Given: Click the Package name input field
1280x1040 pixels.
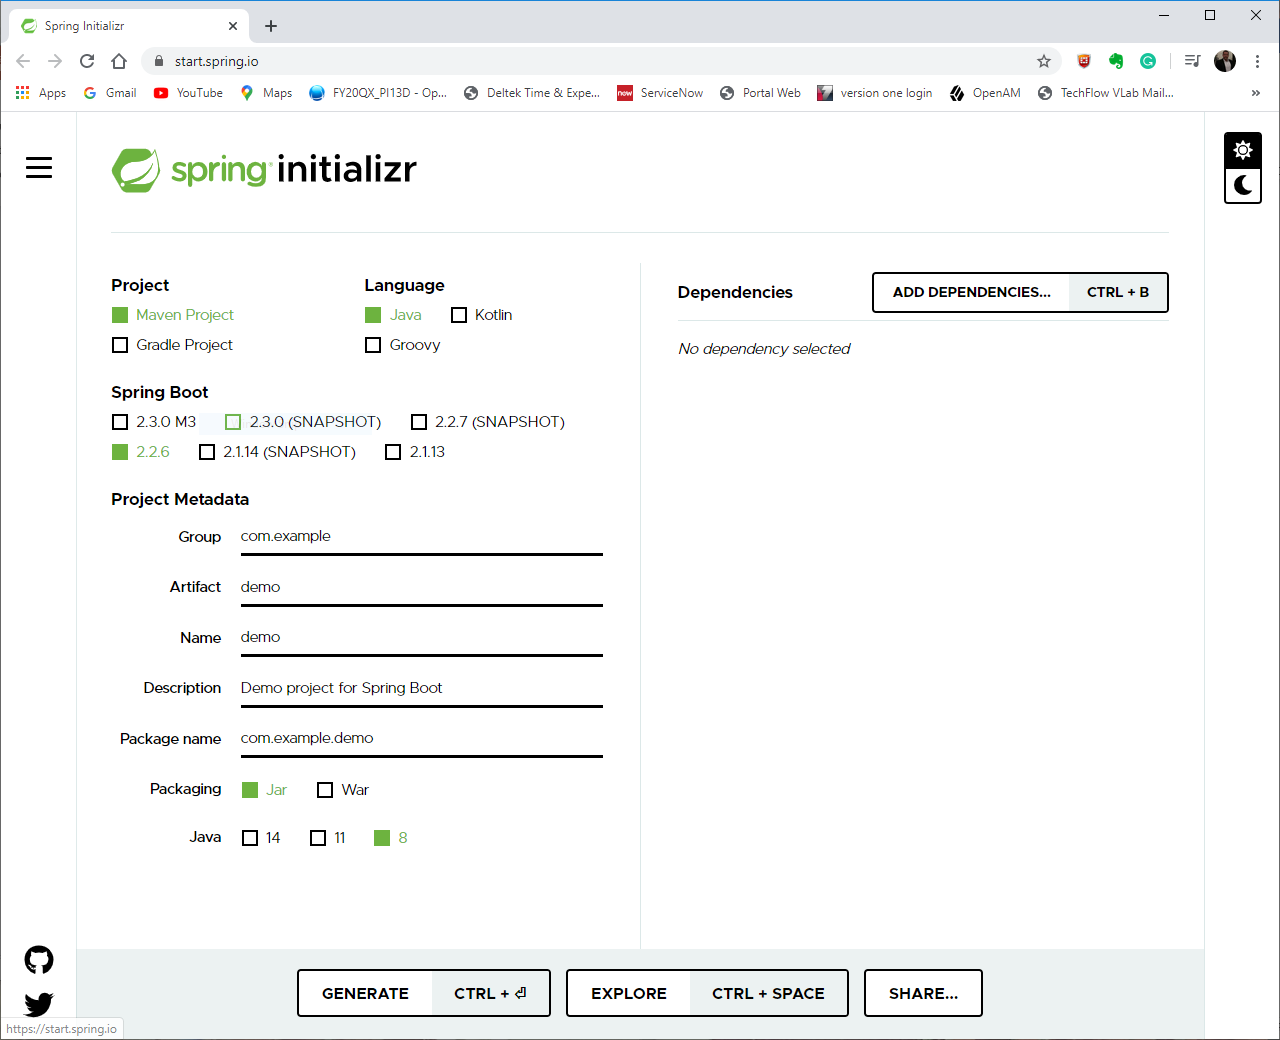Looking at the screenshot, I should [x=421, y=738].
